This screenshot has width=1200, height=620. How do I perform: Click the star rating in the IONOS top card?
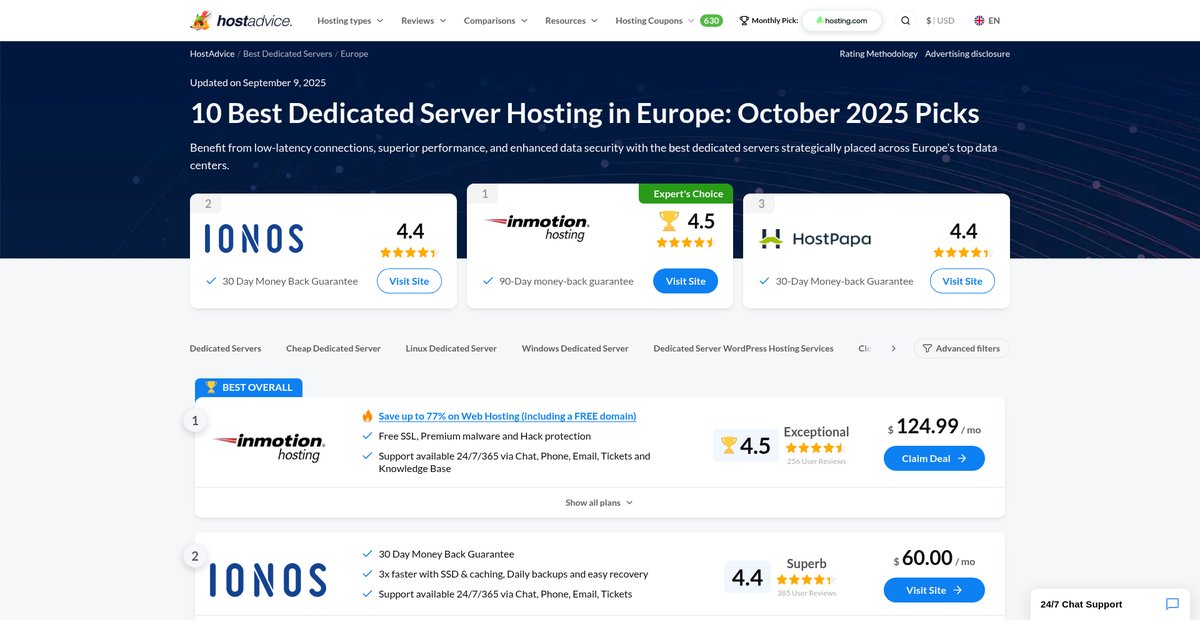tap(409, 253)
